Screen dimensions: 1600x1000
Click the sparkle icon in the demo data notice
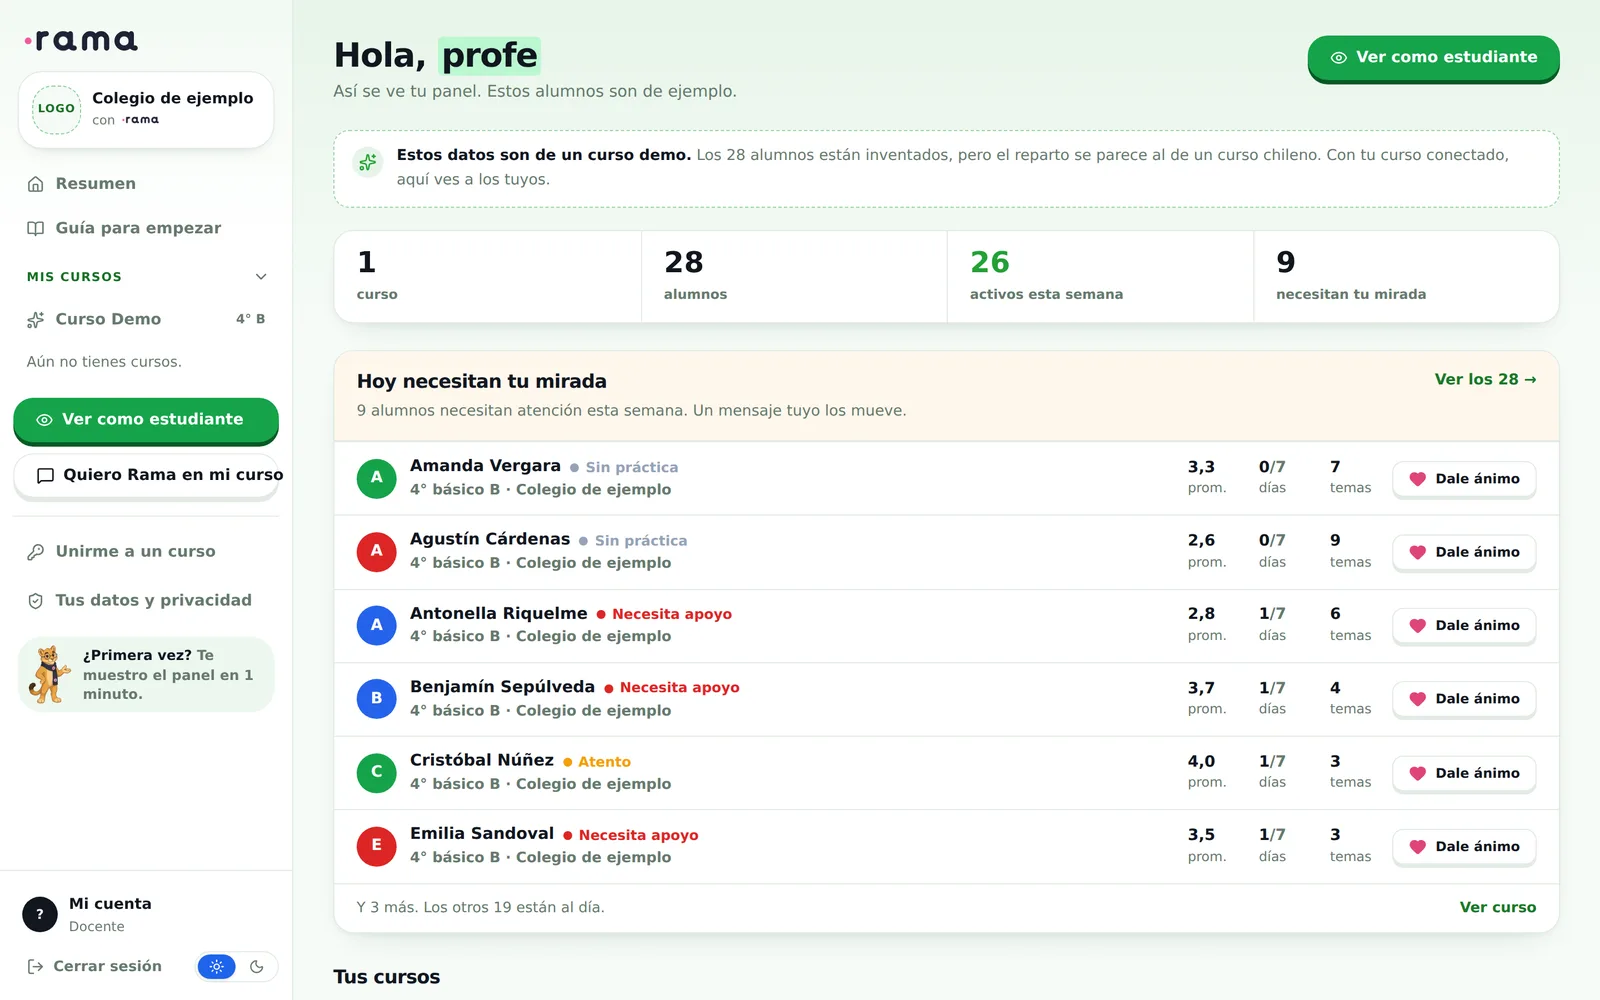(368, 162)
